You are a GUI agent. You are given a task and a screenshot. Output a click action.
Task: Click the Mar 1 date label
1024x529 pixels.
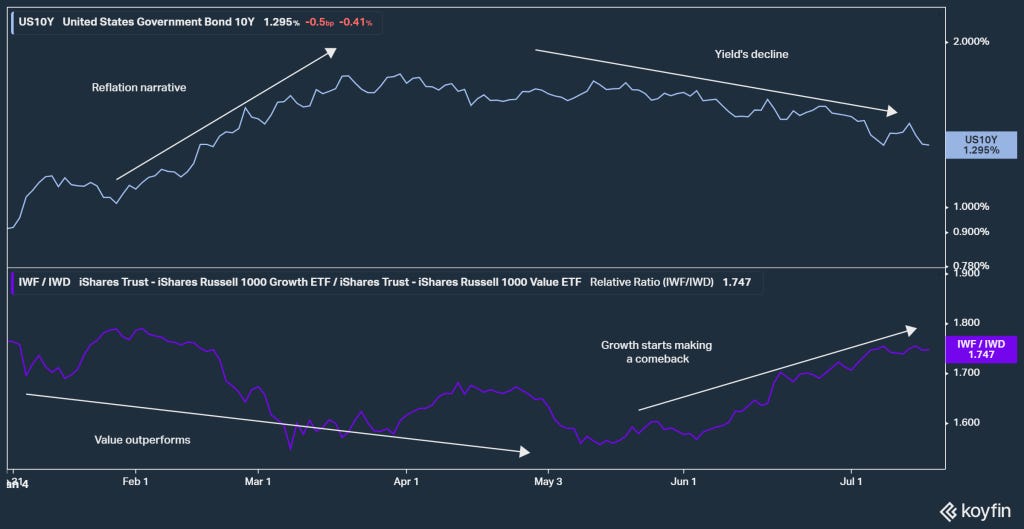coord(258,481)
